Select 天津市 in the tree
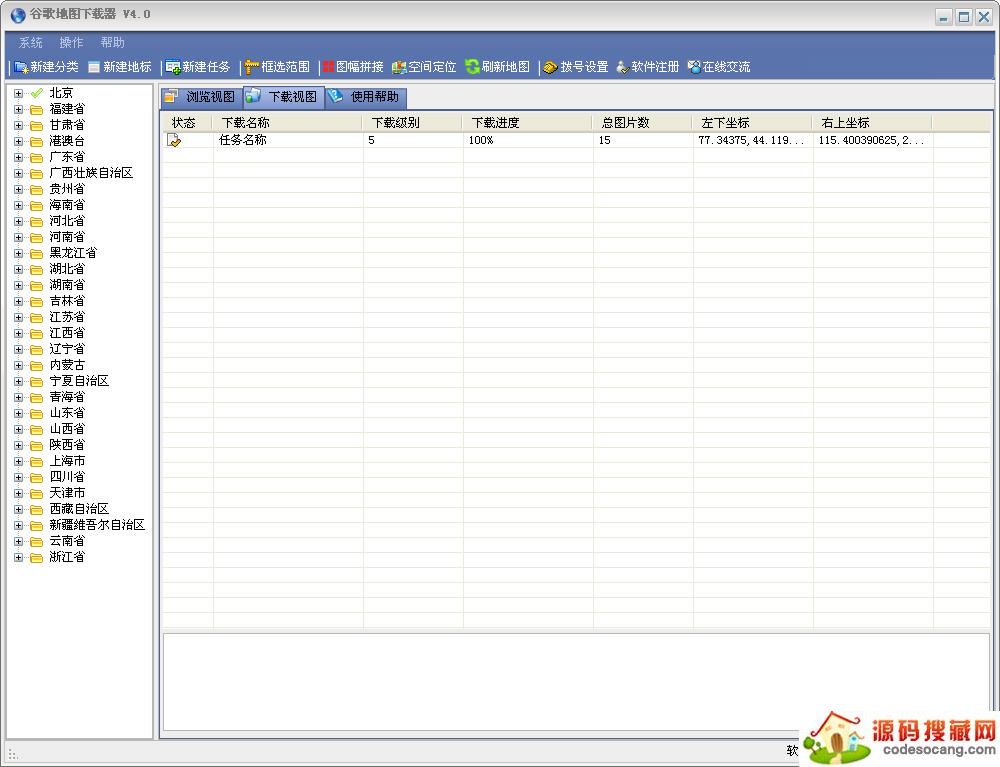This screenshot has width=1000, height=767. click(x=67, y=493)
